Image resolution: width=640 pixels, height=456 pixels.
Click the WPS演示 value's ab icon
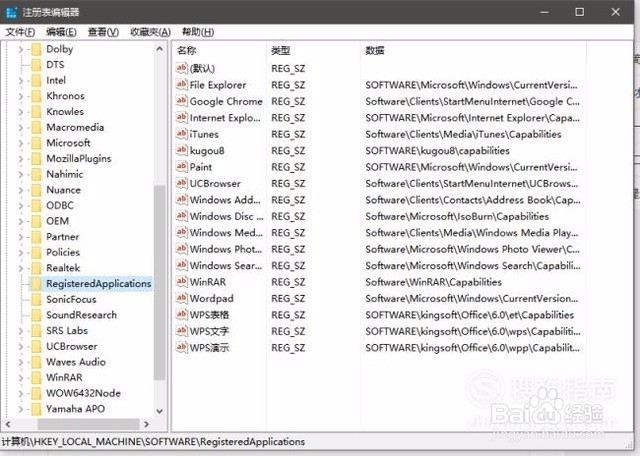pos(182,347)
